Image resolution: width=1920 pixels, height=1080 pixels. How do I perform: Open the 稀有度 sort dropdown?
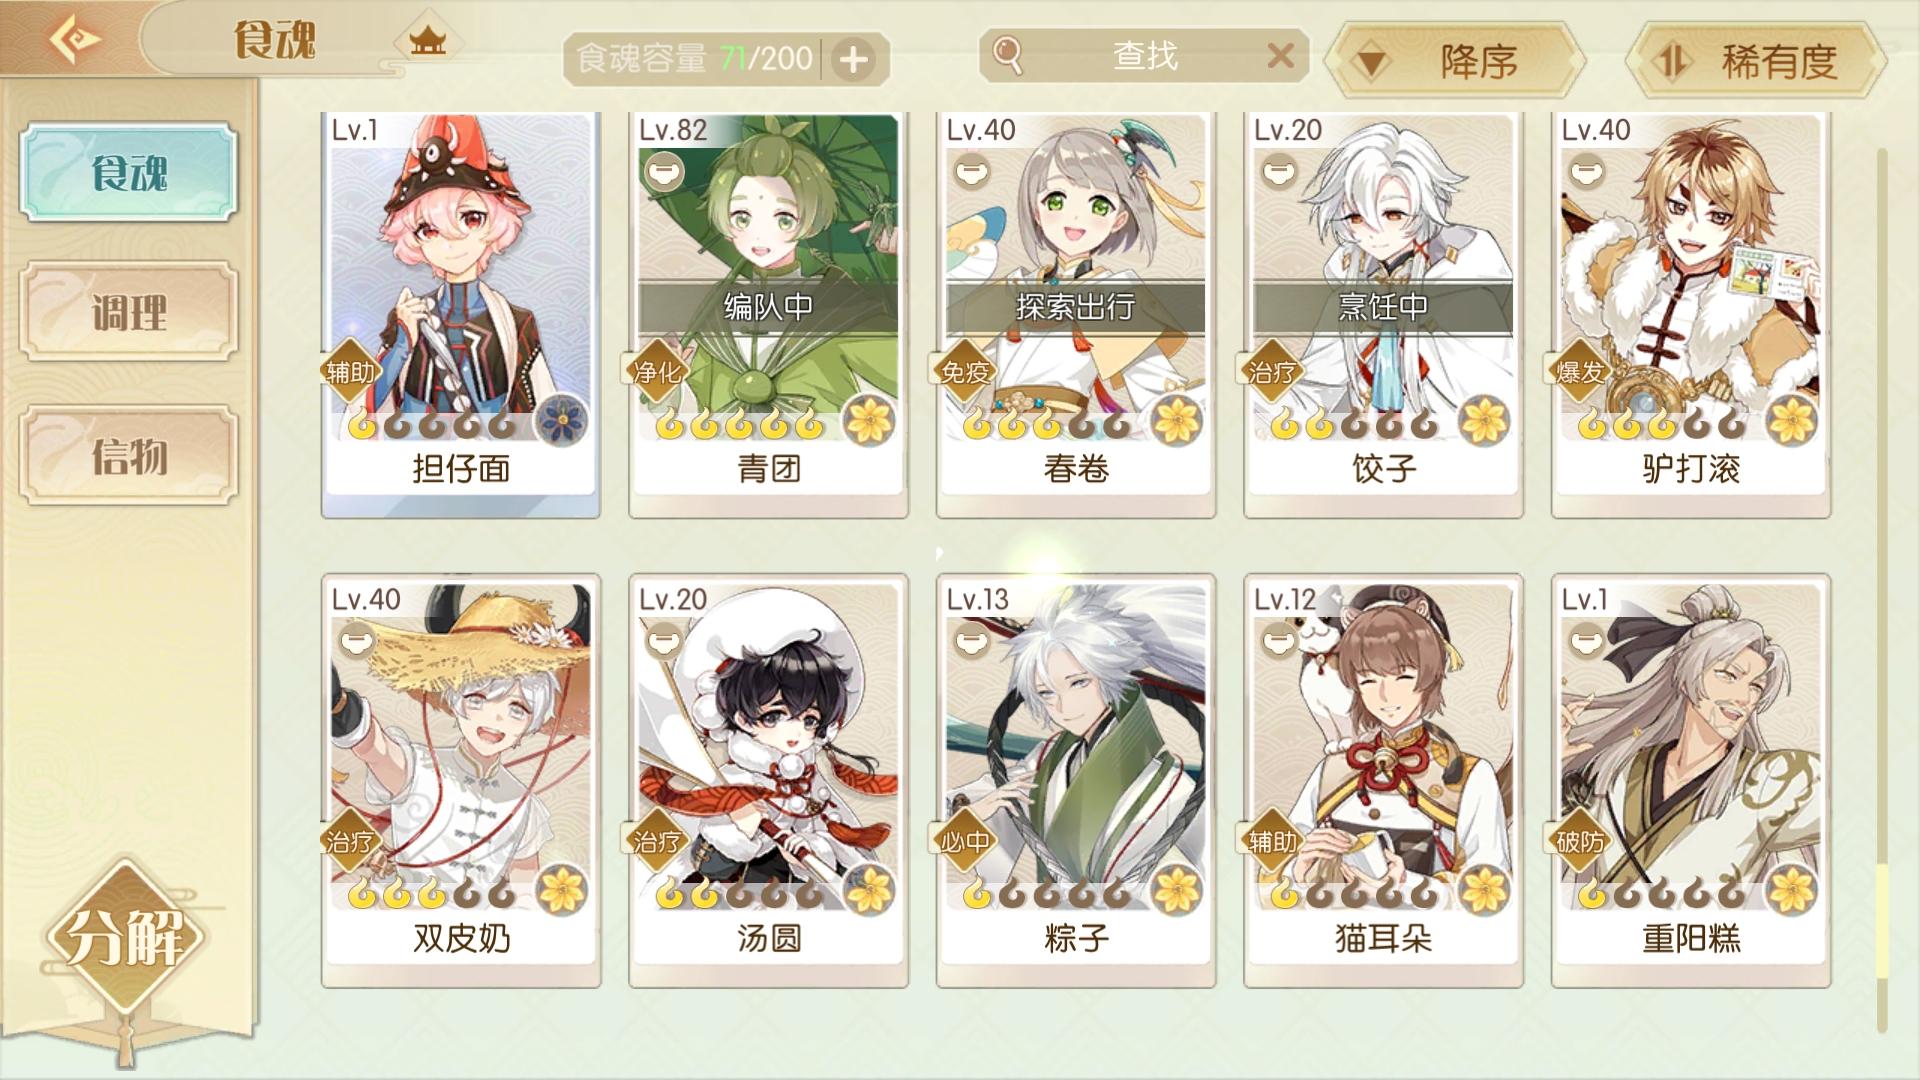click(x=1755, y=62)
